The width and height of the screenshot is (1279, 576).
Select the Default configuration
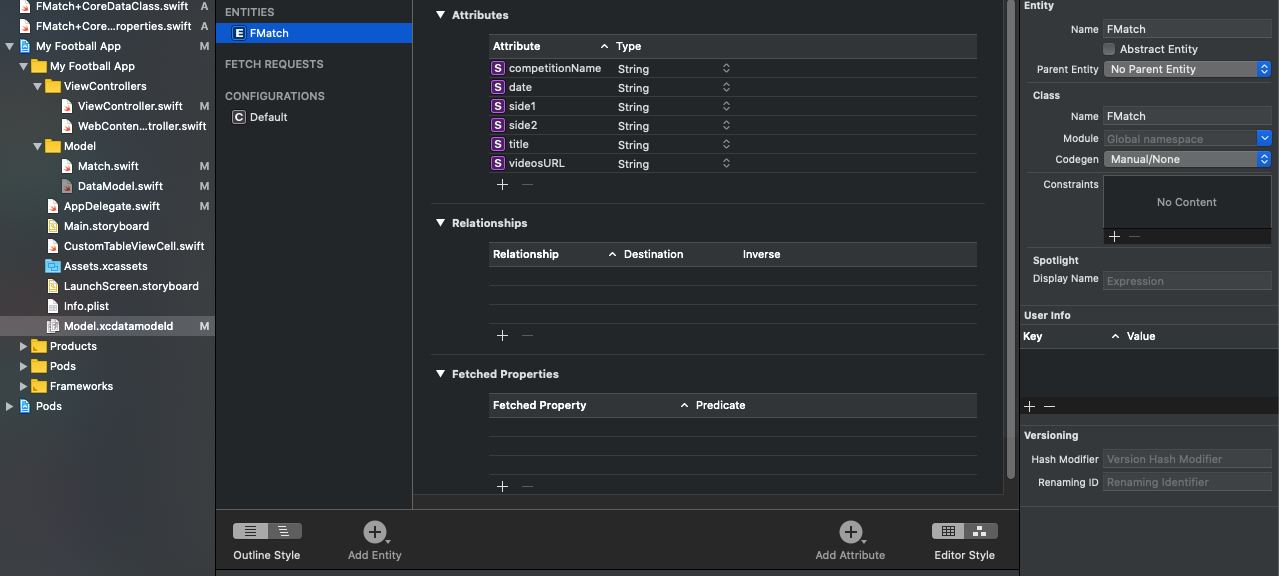268,117
